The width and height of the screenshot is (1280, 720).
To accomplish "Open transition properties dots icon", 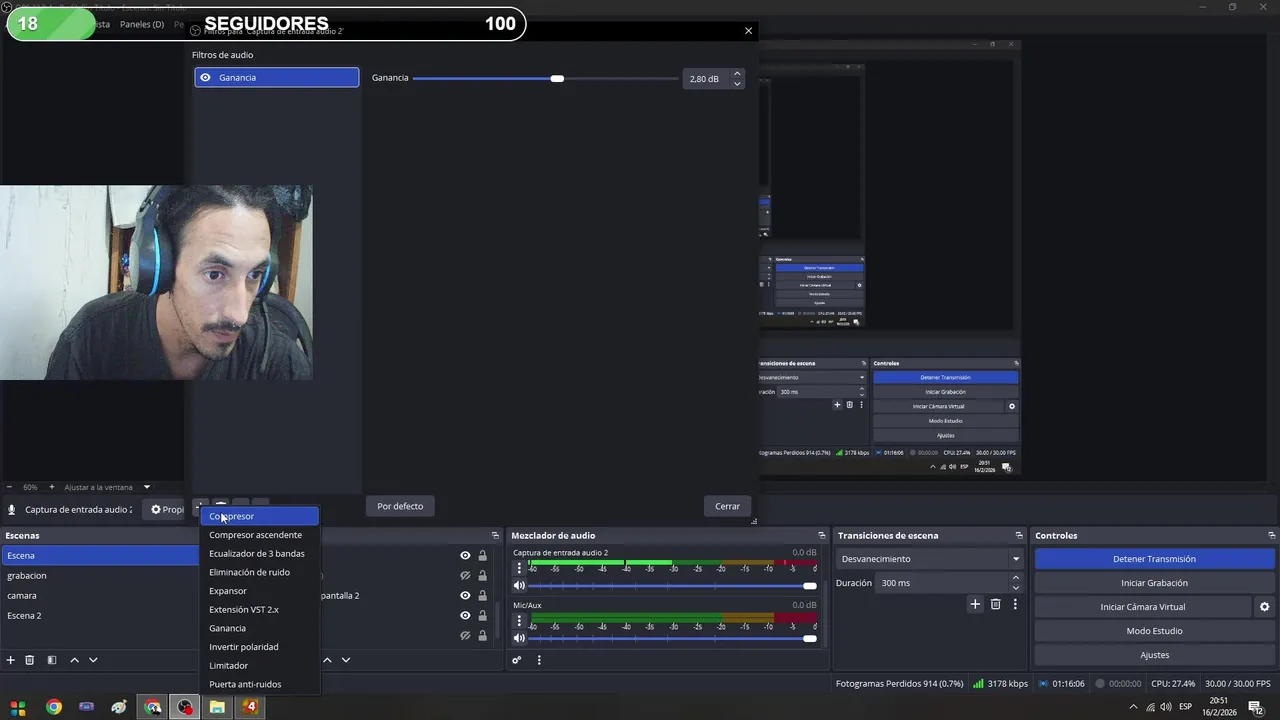I will pyautogui.click(x=1015, y=604).
